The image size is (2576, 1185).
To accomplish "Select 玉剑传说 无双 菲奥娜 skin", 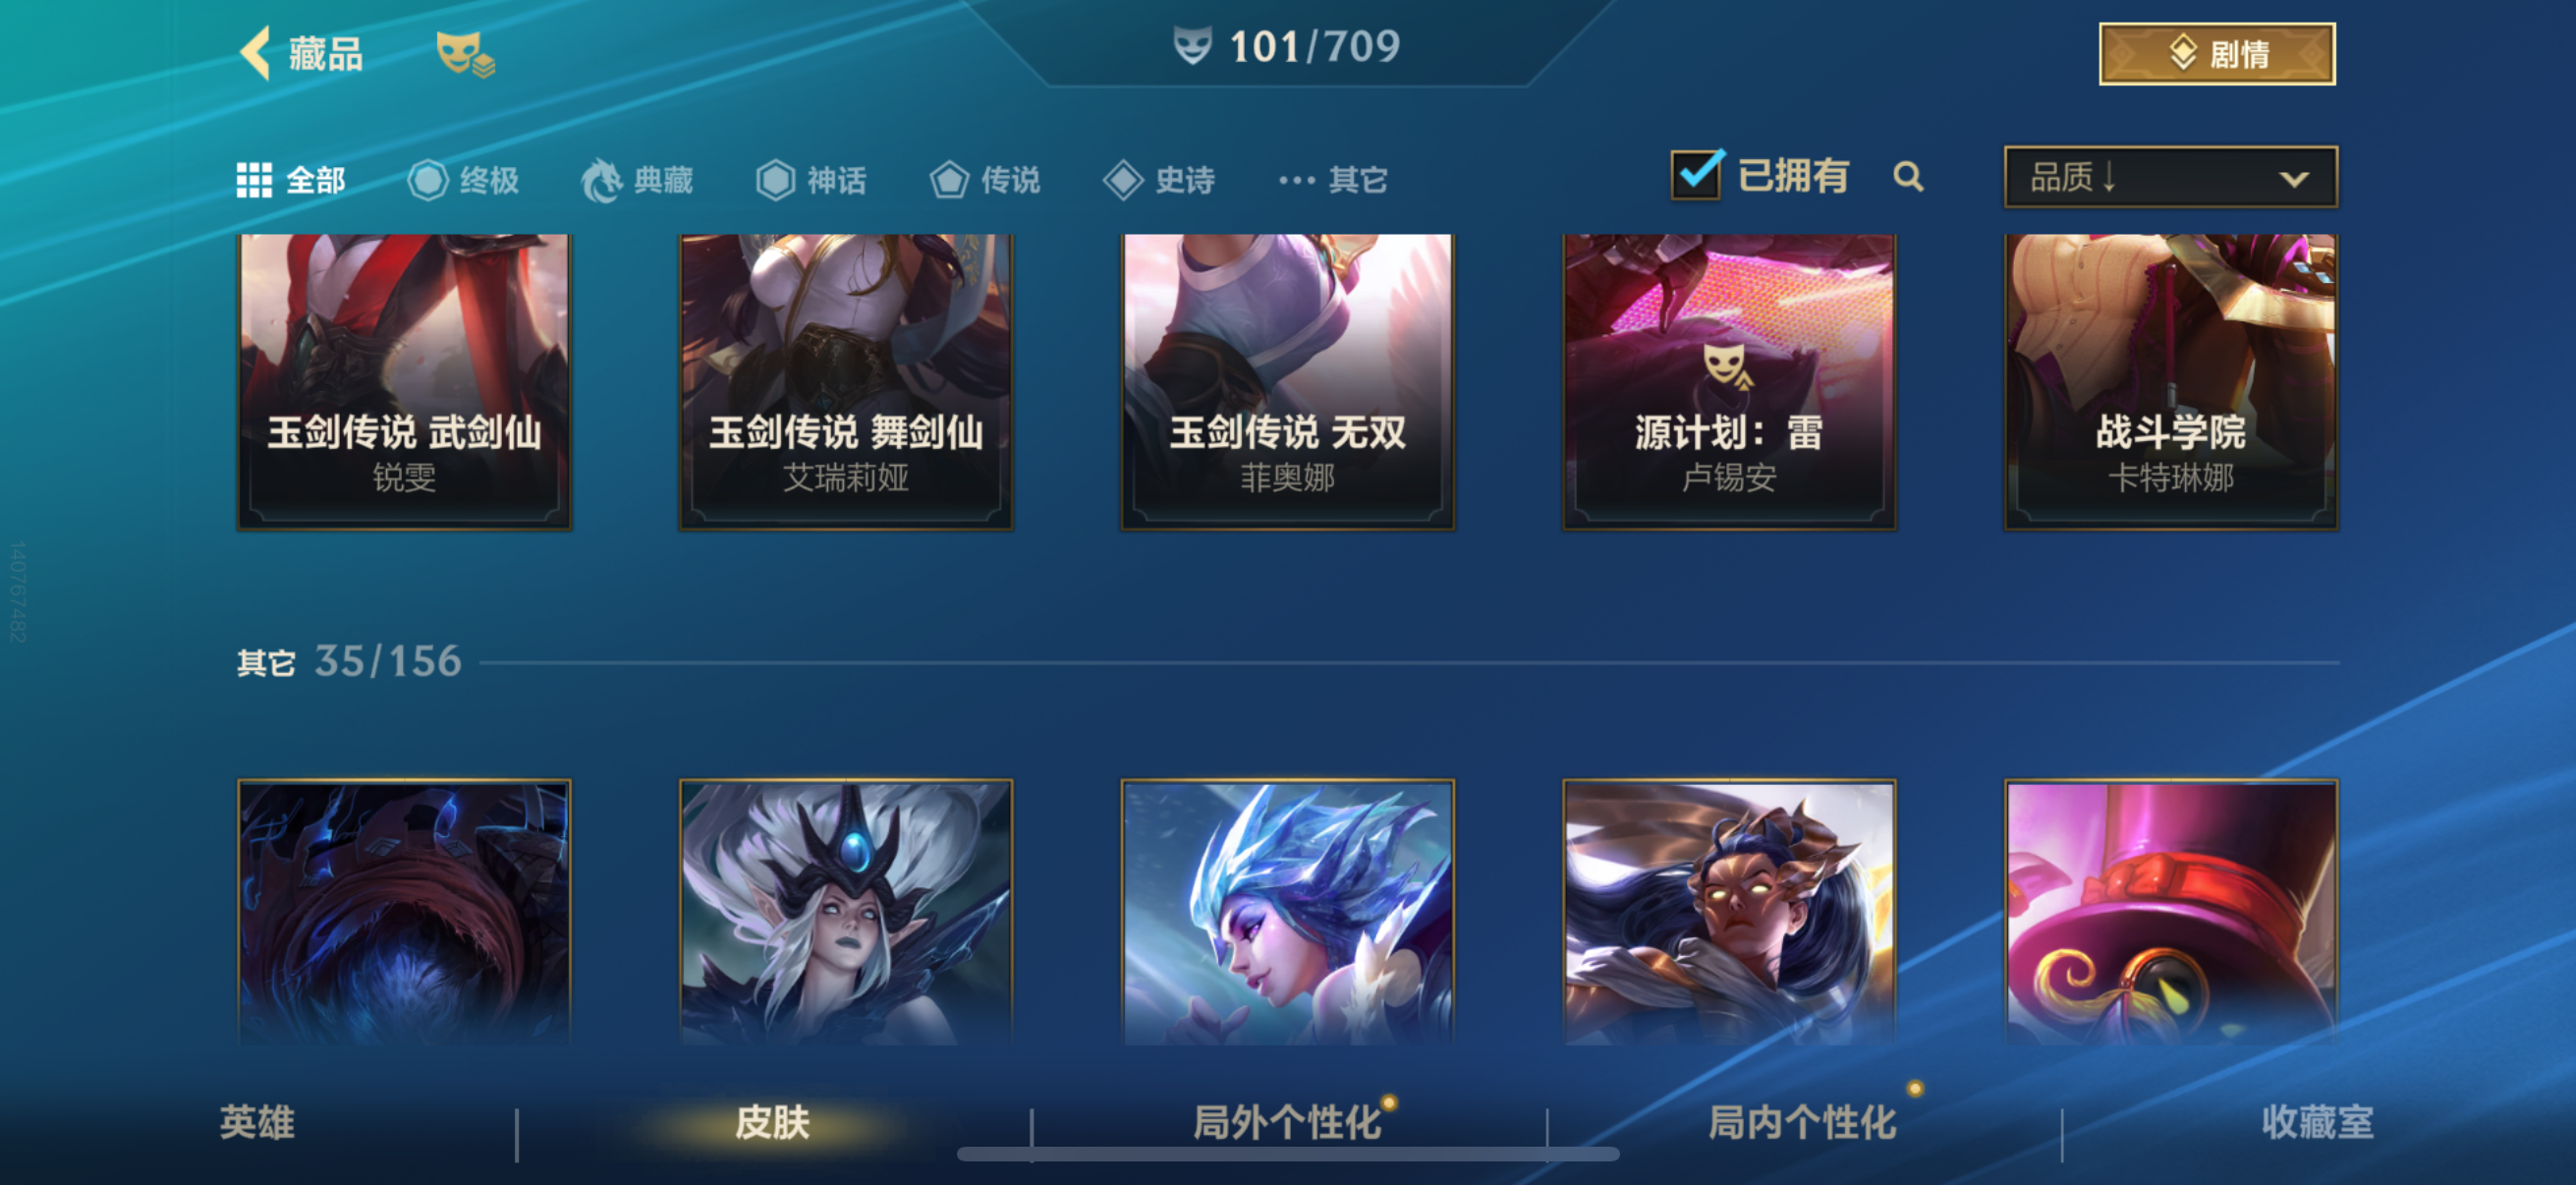I will (x=1287, y=381).
